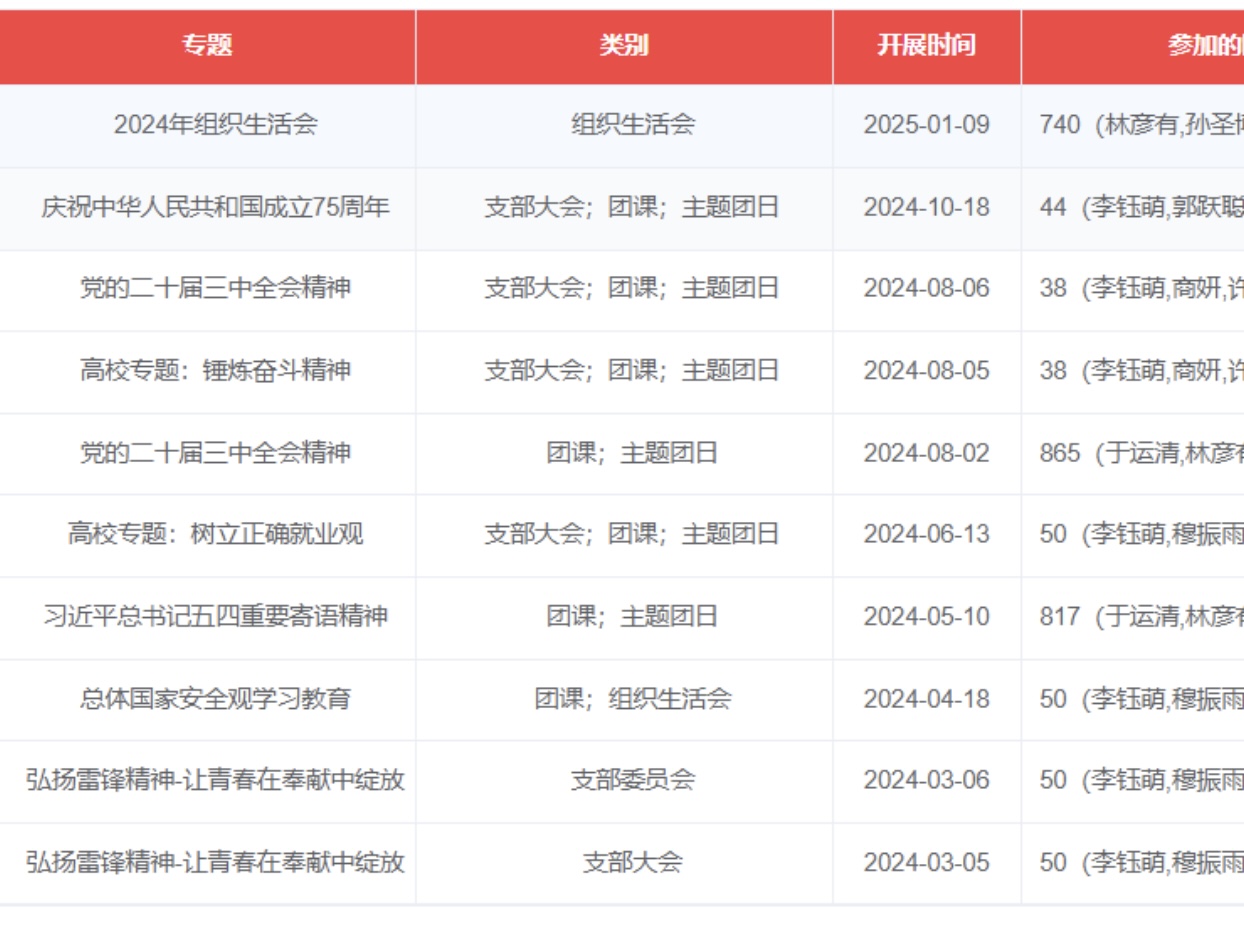
Task: Select the date 2025-01-09
Action: pos(926,125)
